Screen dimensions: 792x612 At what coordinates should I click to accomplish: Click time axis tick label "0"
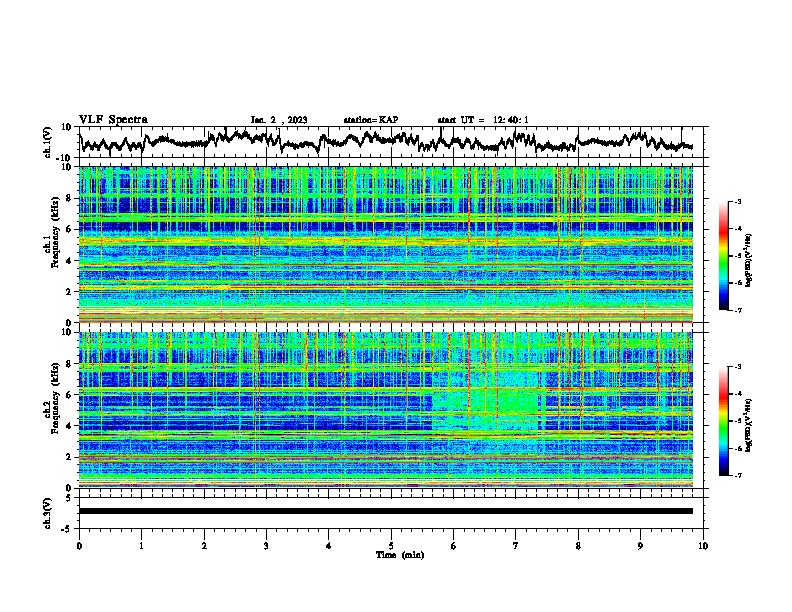(79, 546)
